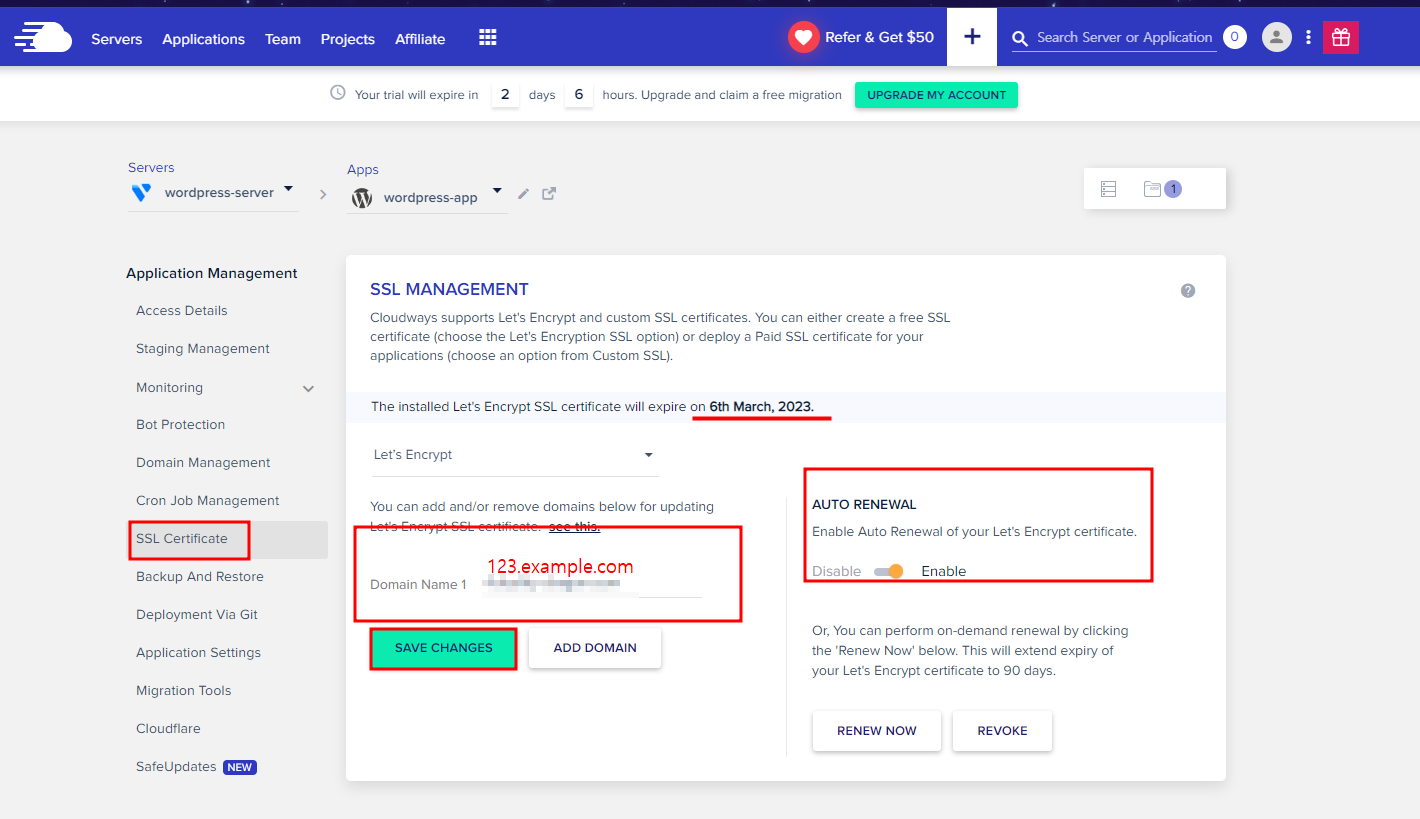Click the Enable label of auto renewal
1420x819 pixels.
click(x=944, y=572)
